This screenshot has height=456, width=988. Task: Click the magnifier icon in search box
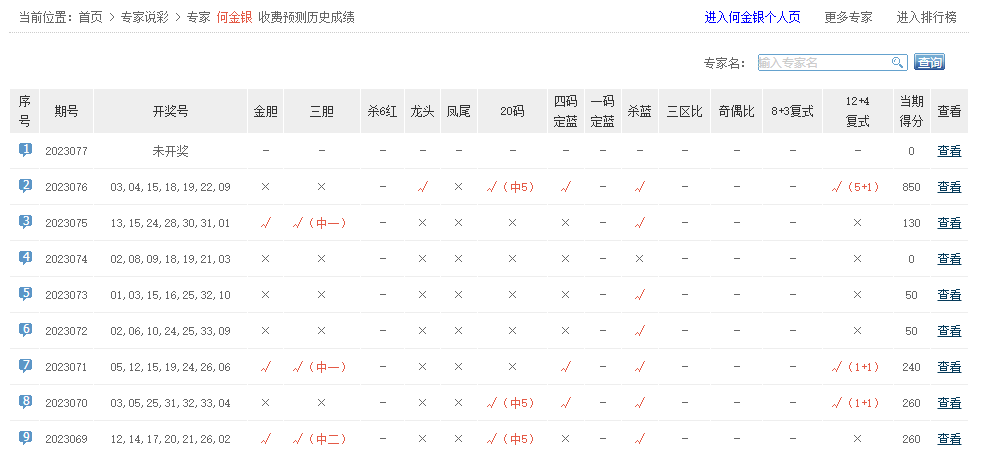coord(897,63)
